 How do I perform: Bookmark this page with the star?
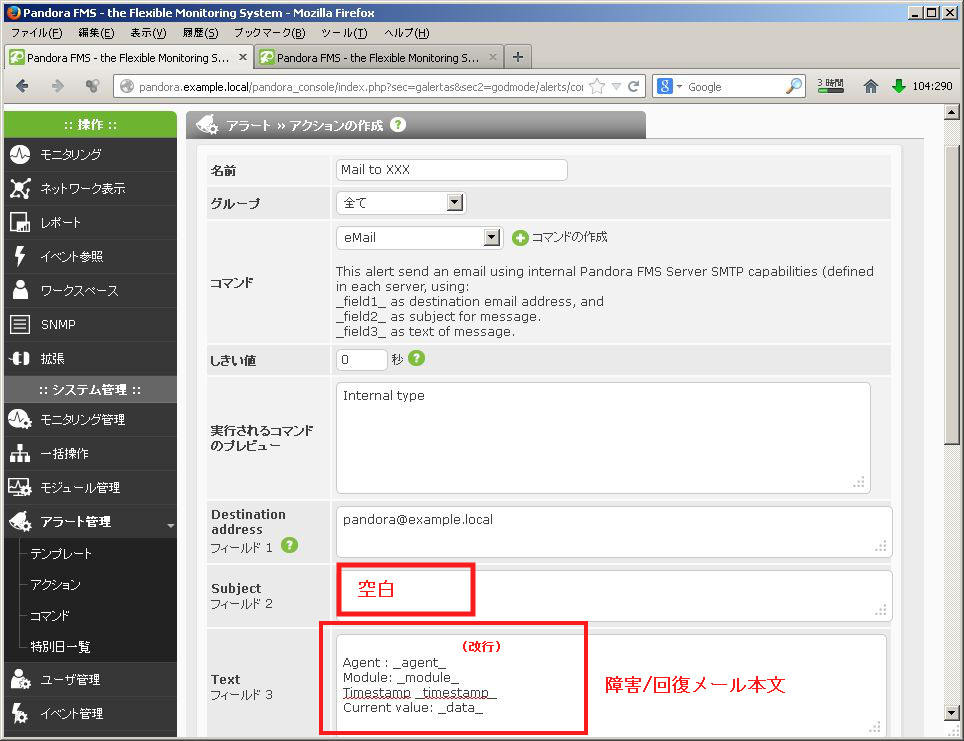tap(596, 86)
